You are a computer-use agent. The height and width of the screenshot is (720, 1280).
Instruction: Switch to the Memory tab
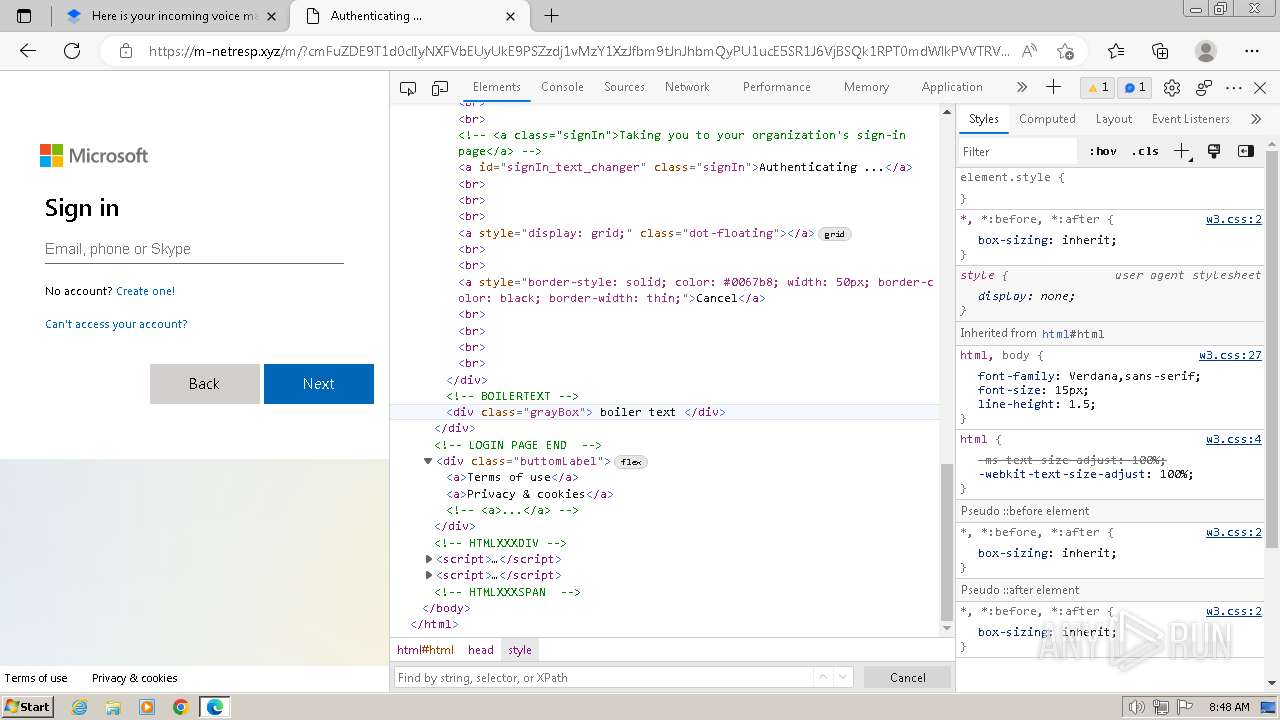[866, 87]
